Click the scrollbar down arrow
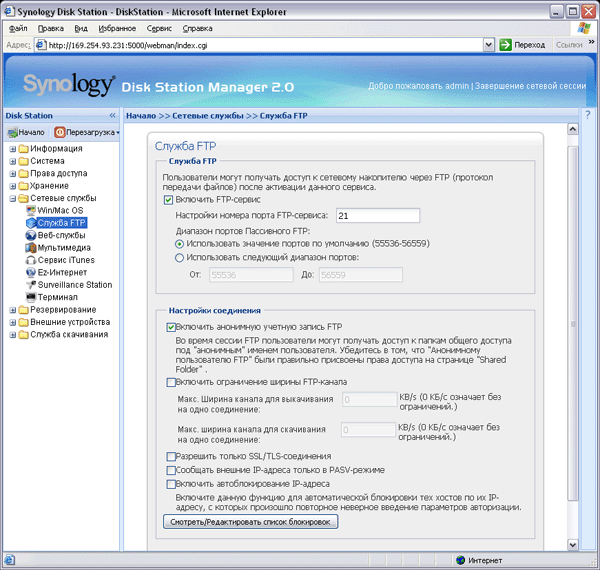The width and height of the screenshot is (600, 570). coord(572,544)
